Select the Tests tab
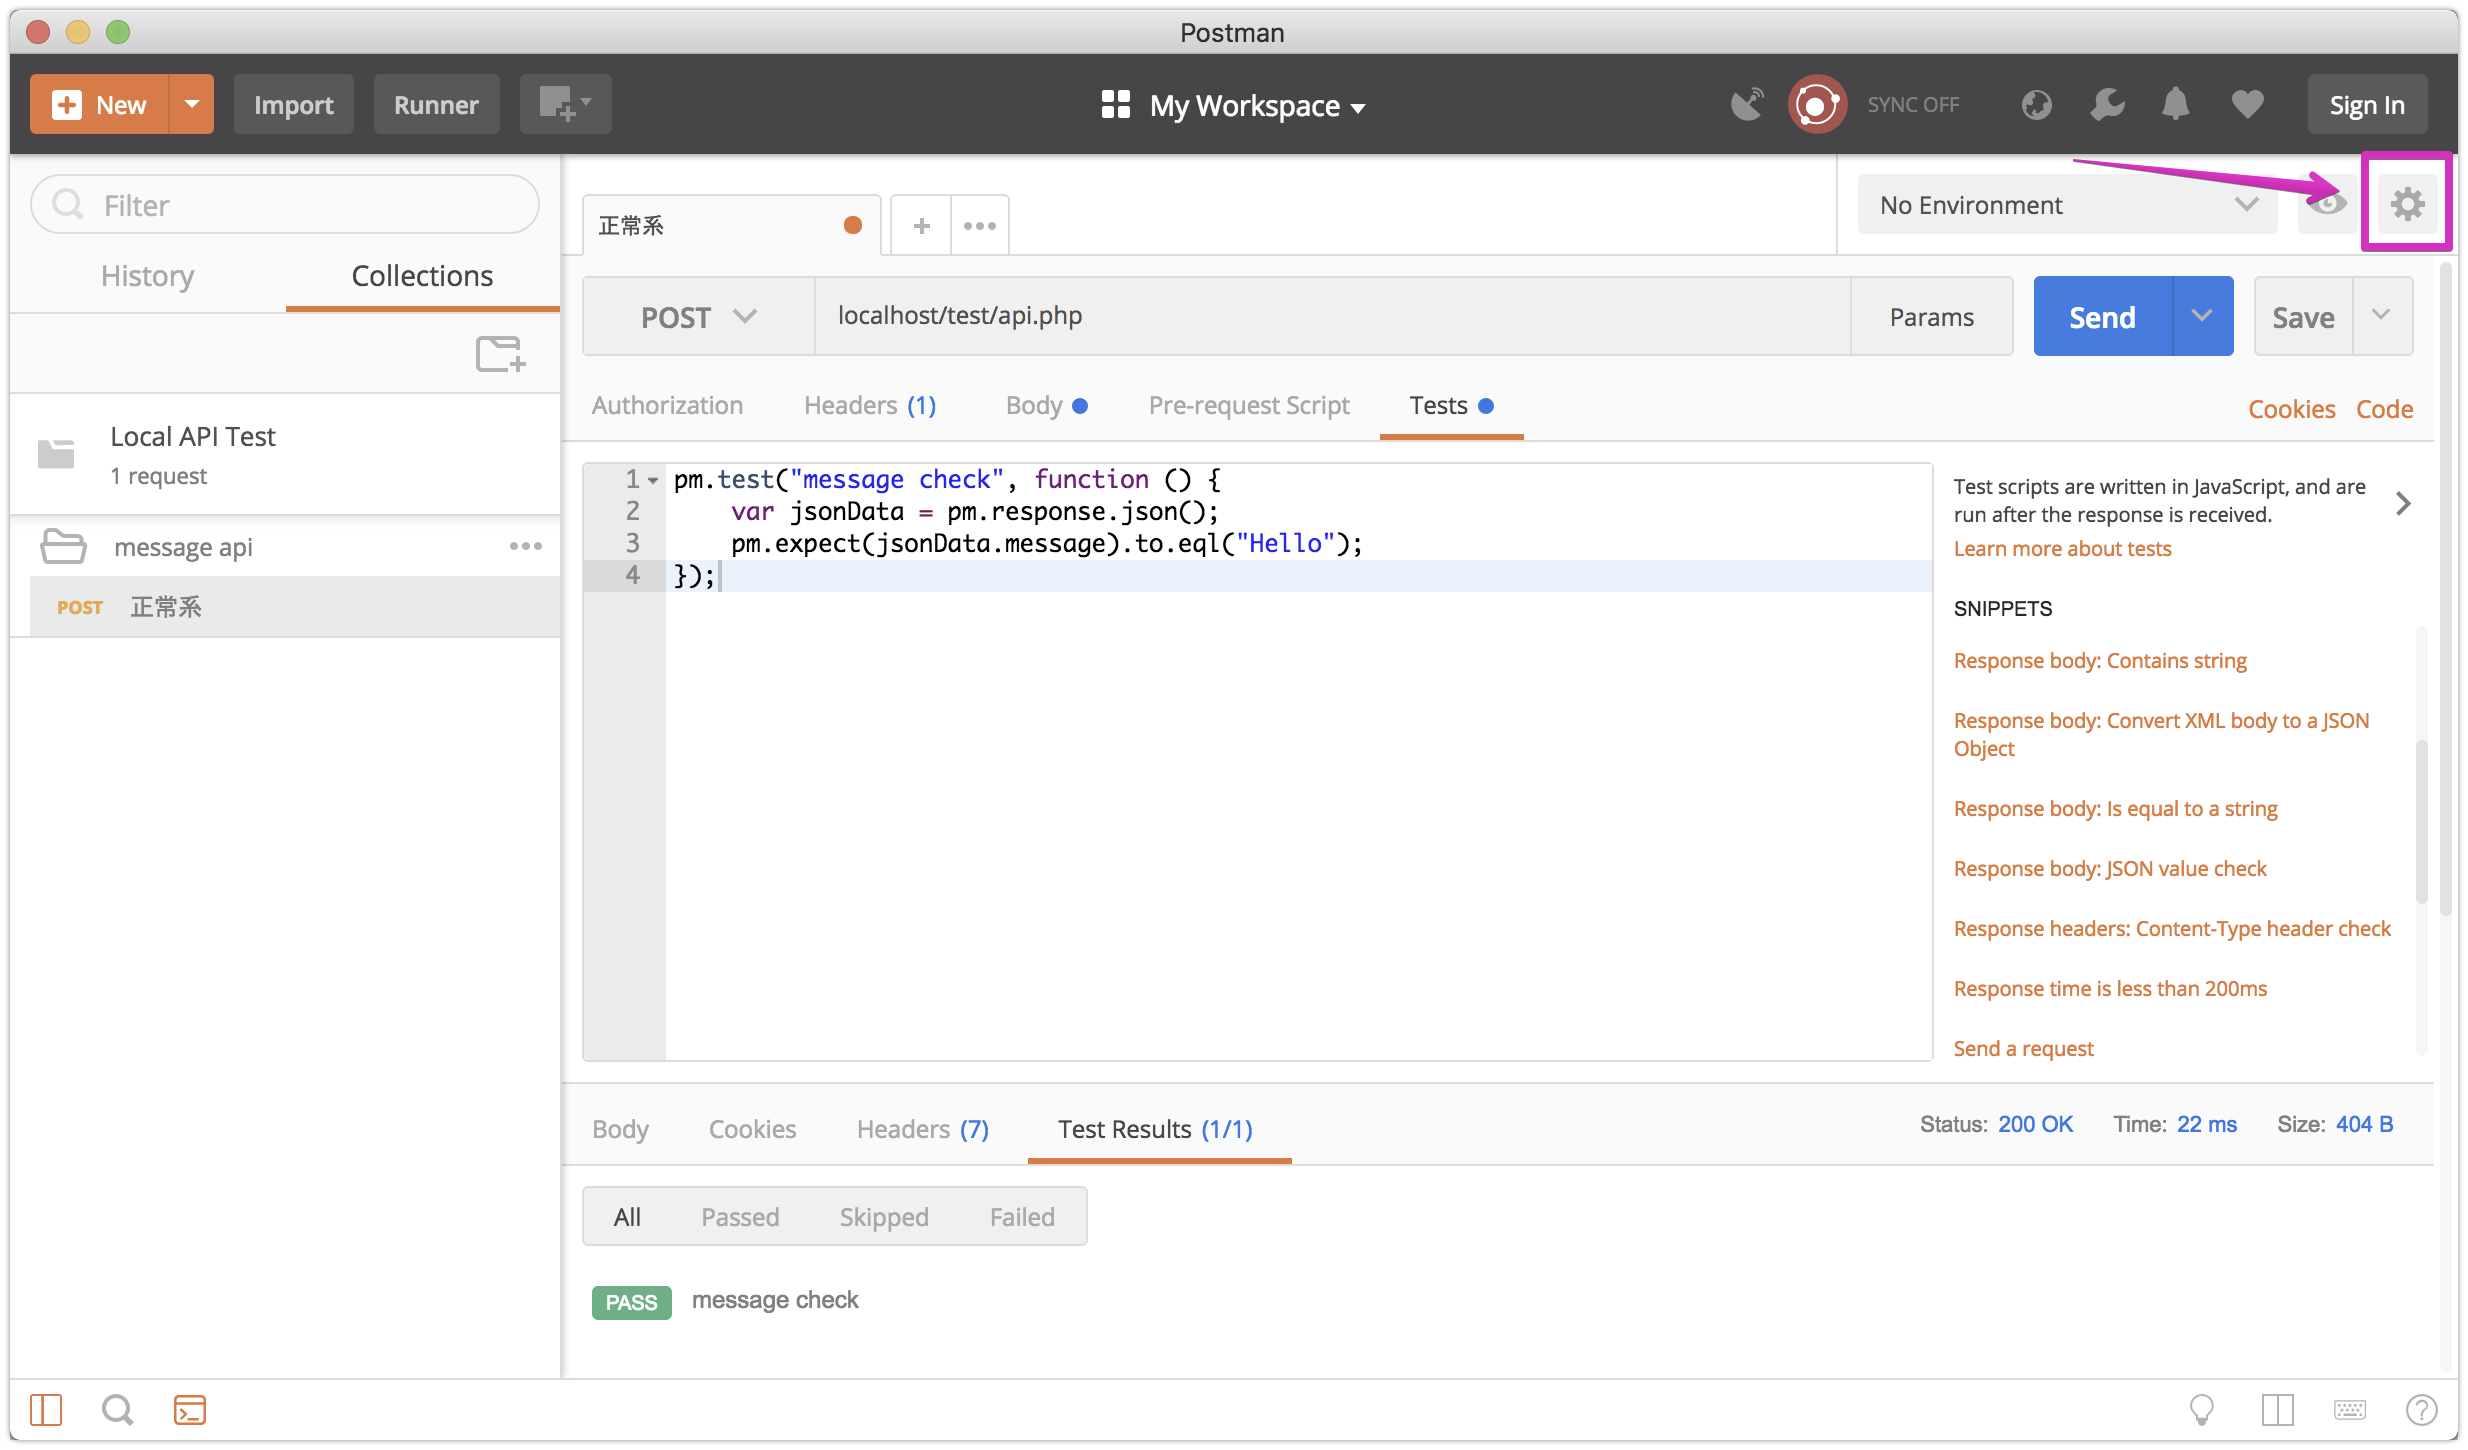Viewport: 2468px width, 1450px height. [x=1451, y=405]
